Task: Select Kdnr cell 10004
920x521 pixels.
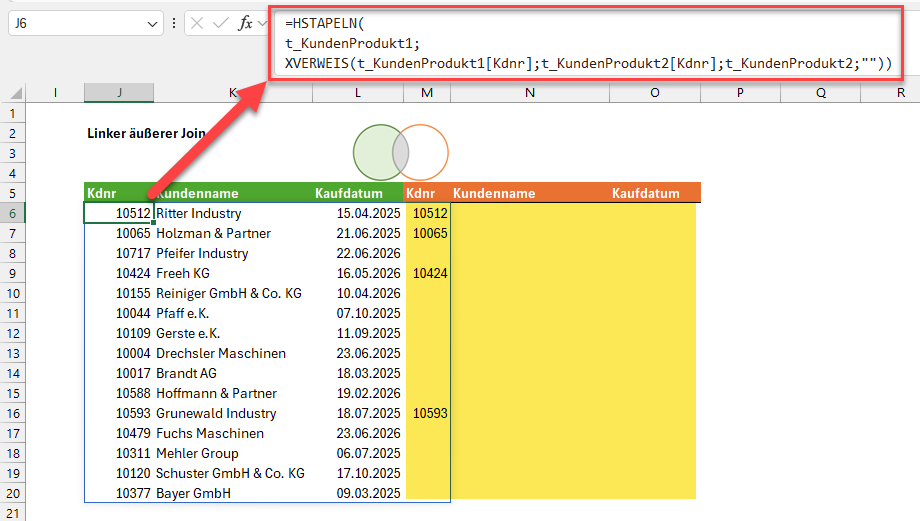Action: pos(119,353)
